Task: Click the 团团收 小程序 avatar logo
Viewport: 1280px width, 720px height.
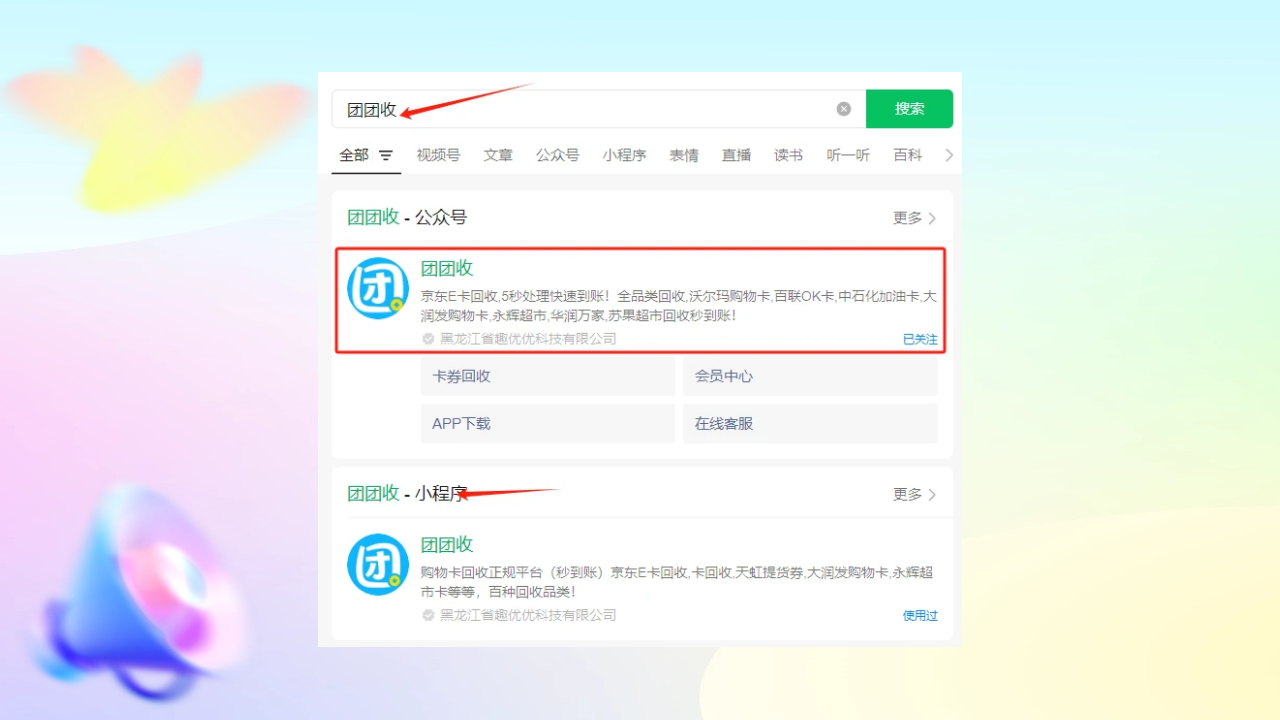Action: click(378, 564)
